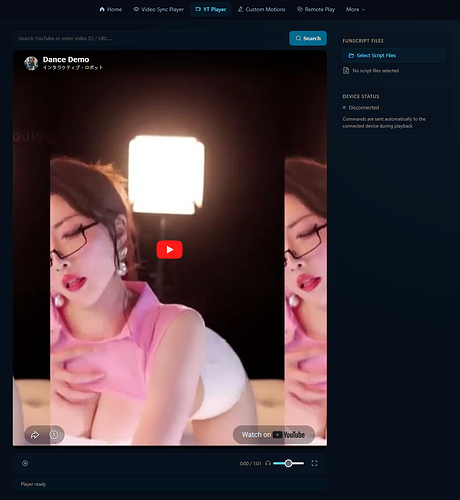Toggle the fullscreen icon in player bar
460x500 pixels.
(314, 463)
